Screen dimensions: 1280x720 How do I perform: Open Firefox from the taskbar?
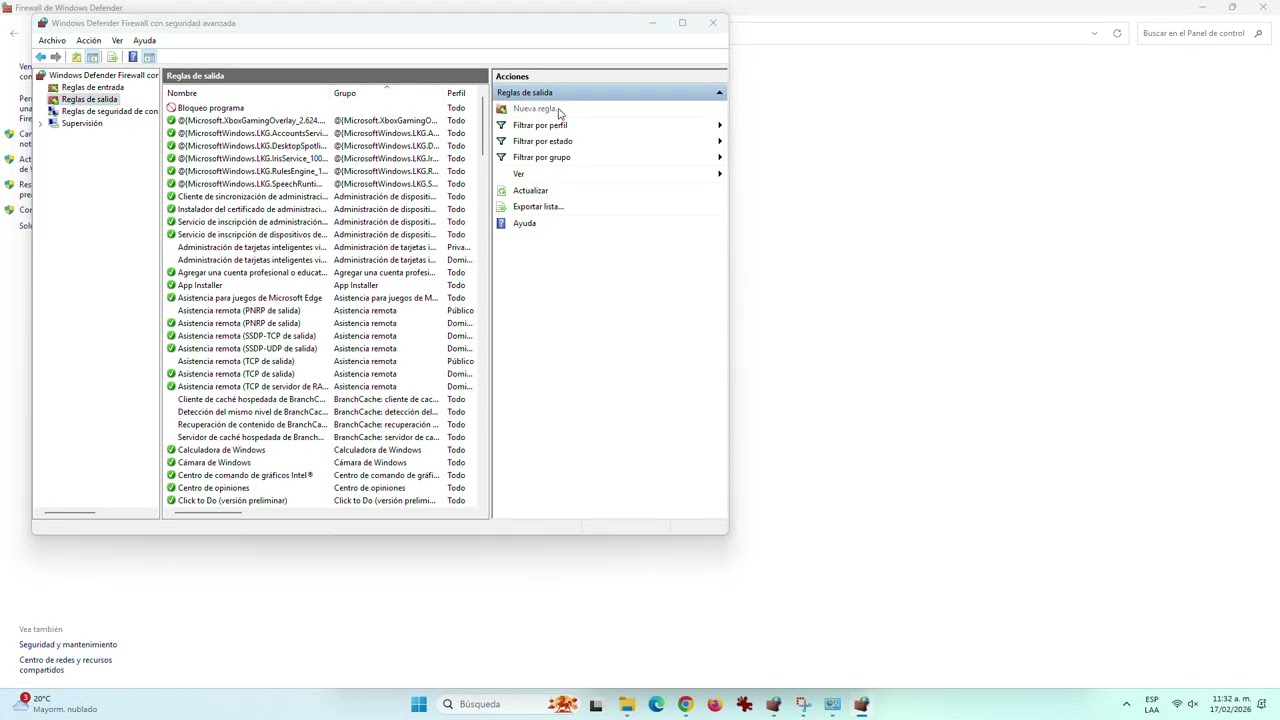tap(715, 704)
